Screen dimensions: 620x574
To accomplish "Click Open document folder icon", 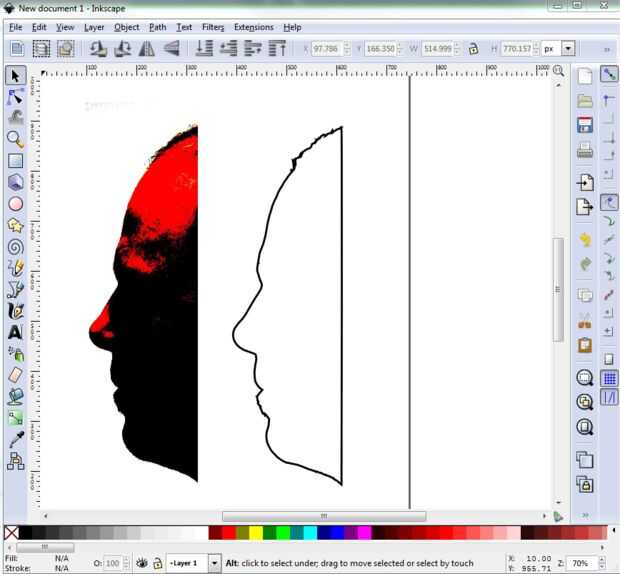I will click(585, 100).
